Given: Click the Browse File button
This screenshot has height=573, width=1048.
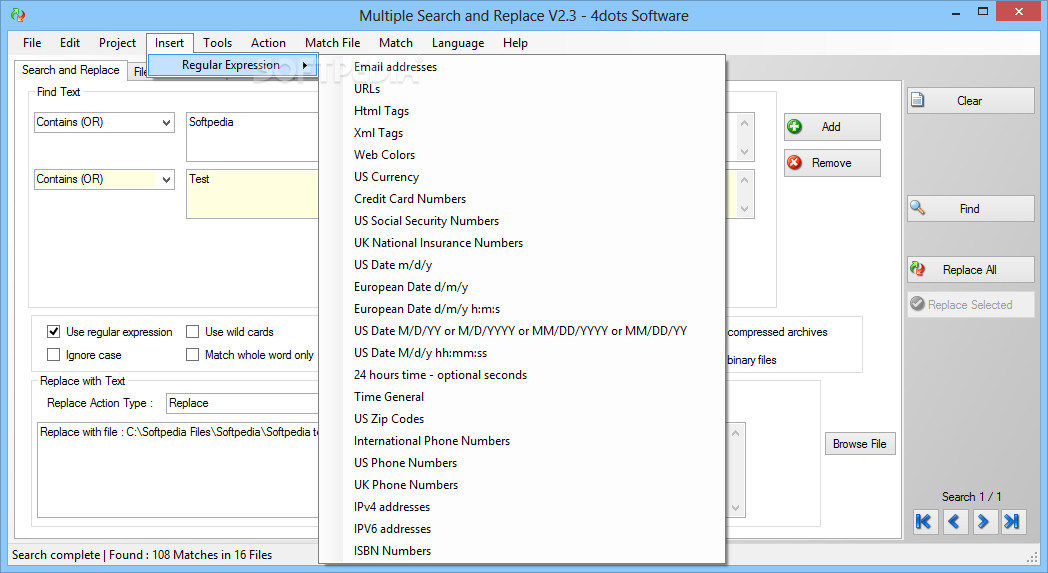Looking at the screenshot, I should (x=860, y=444).
